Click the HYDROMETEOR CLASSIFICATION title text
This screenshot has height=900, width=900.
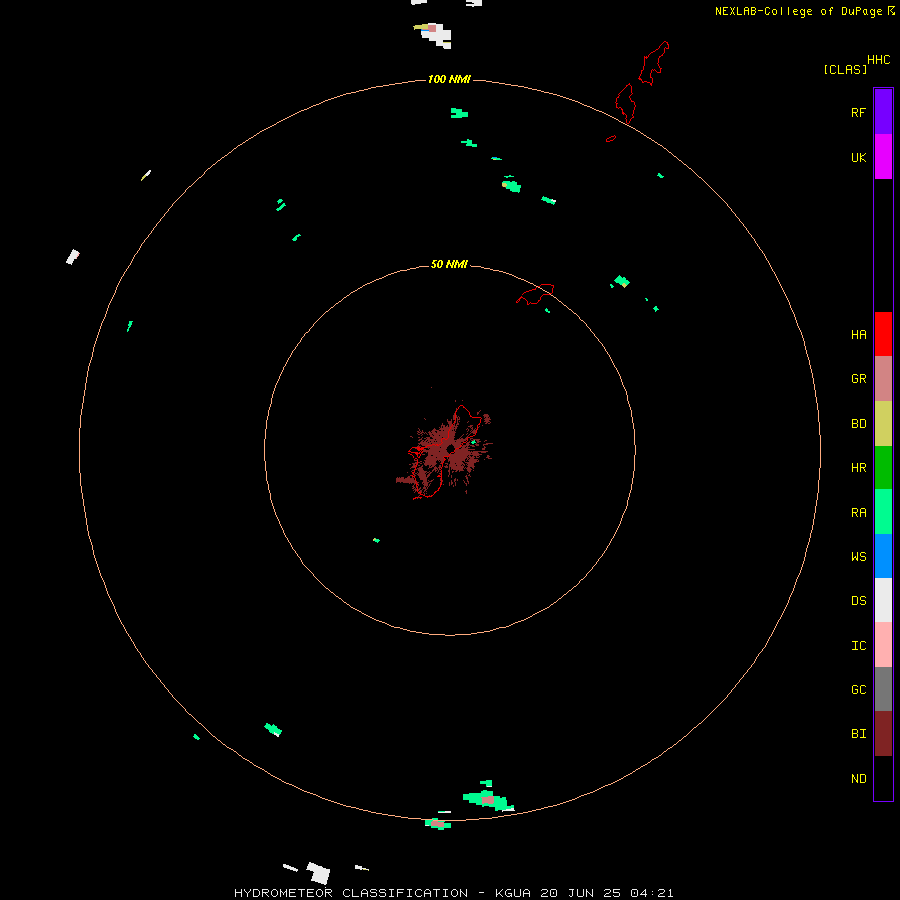coord(351,893)
